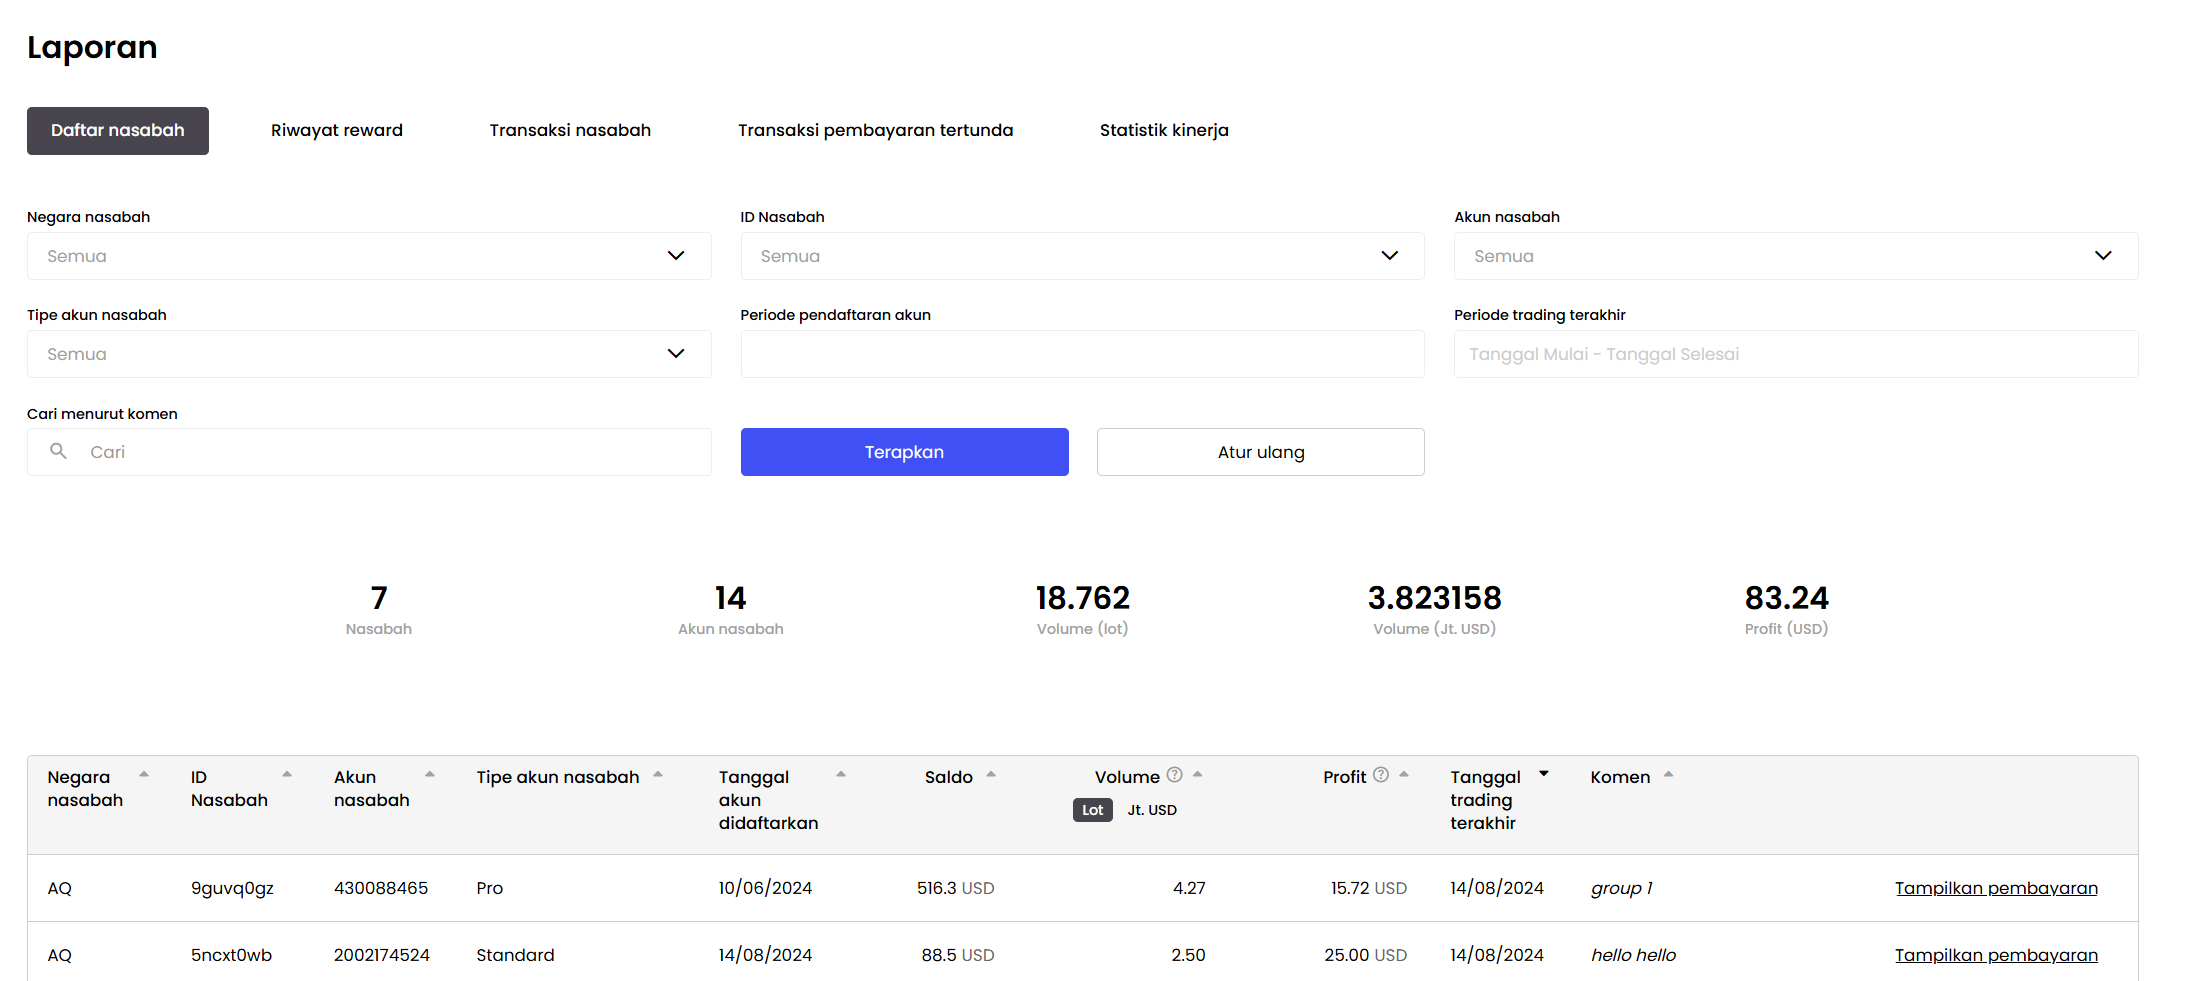Focus the Cari menurut komen search field

369,452
